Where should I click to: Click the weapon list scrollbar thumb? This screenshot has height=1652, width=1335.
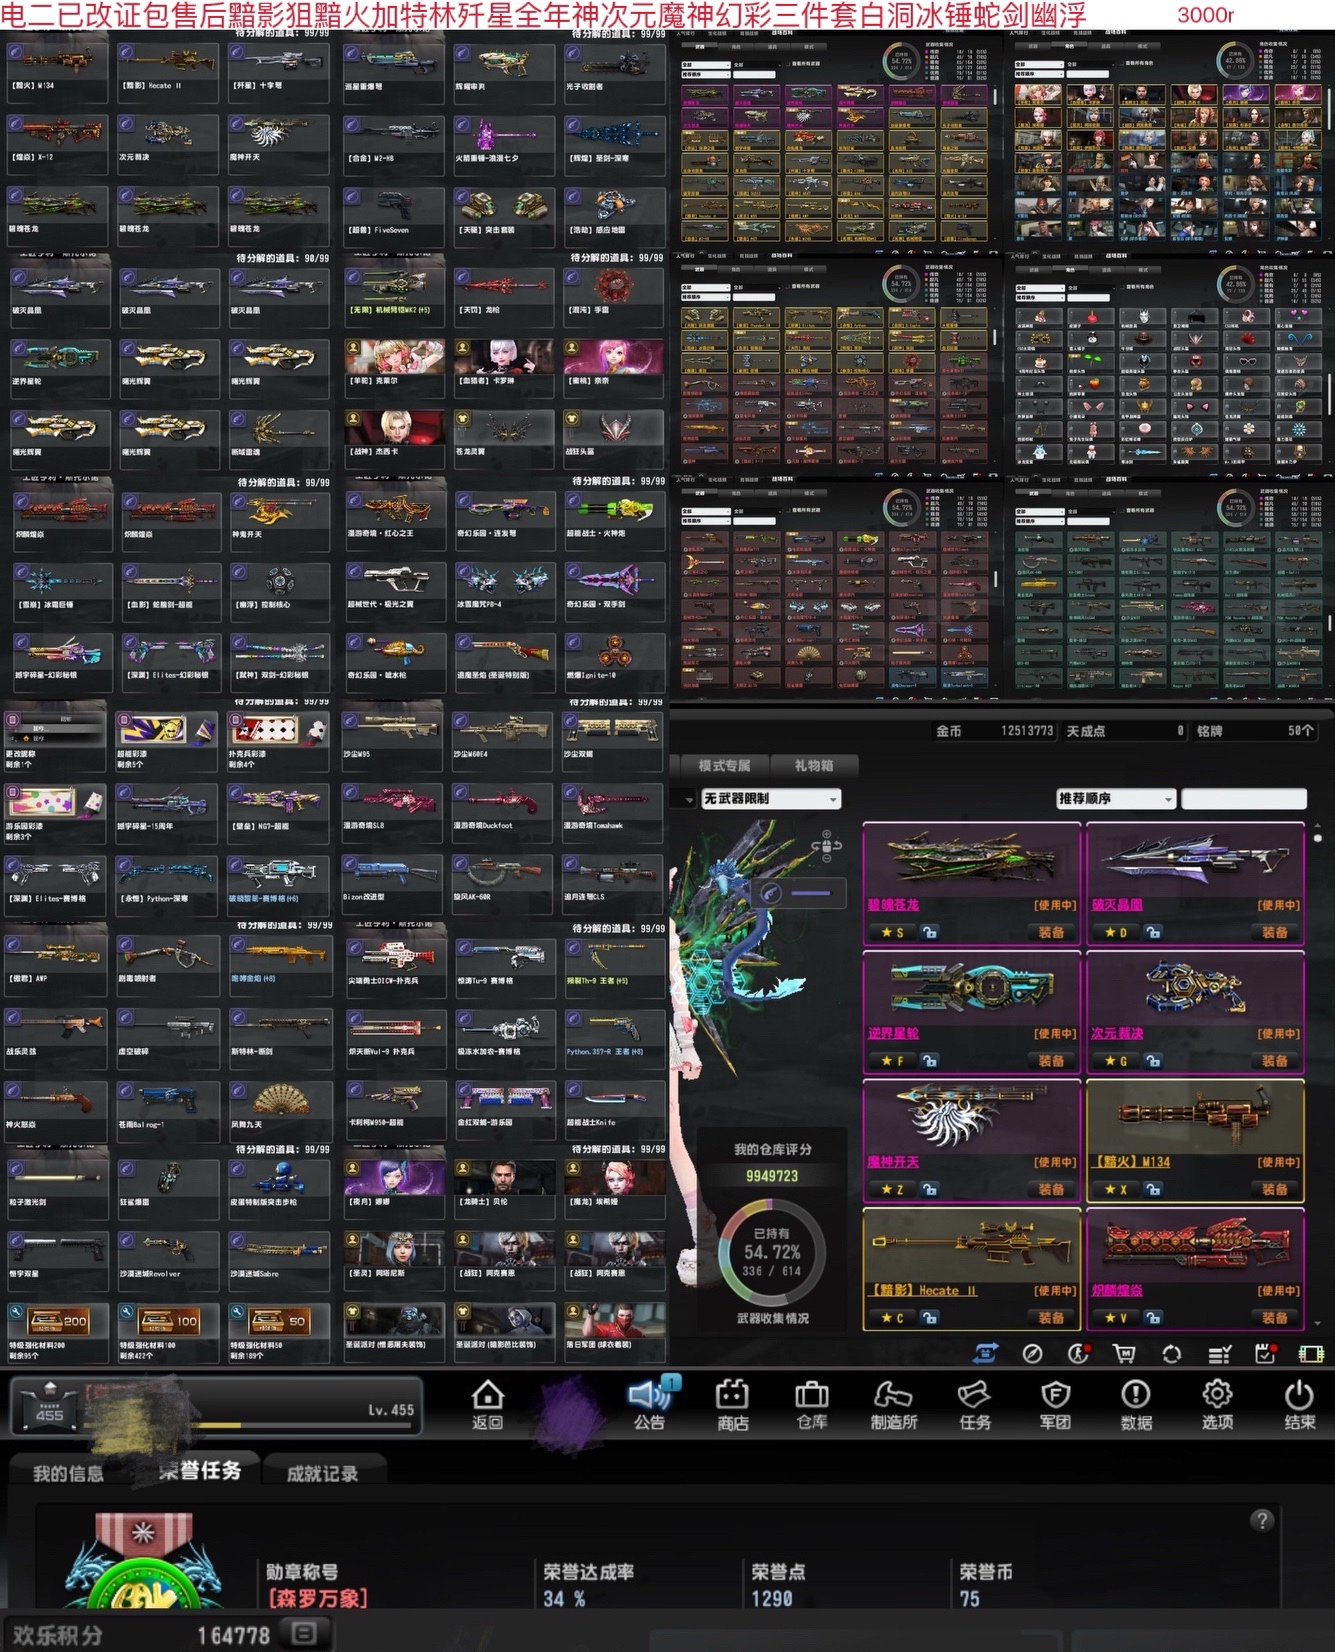(x=1318, y=838)
